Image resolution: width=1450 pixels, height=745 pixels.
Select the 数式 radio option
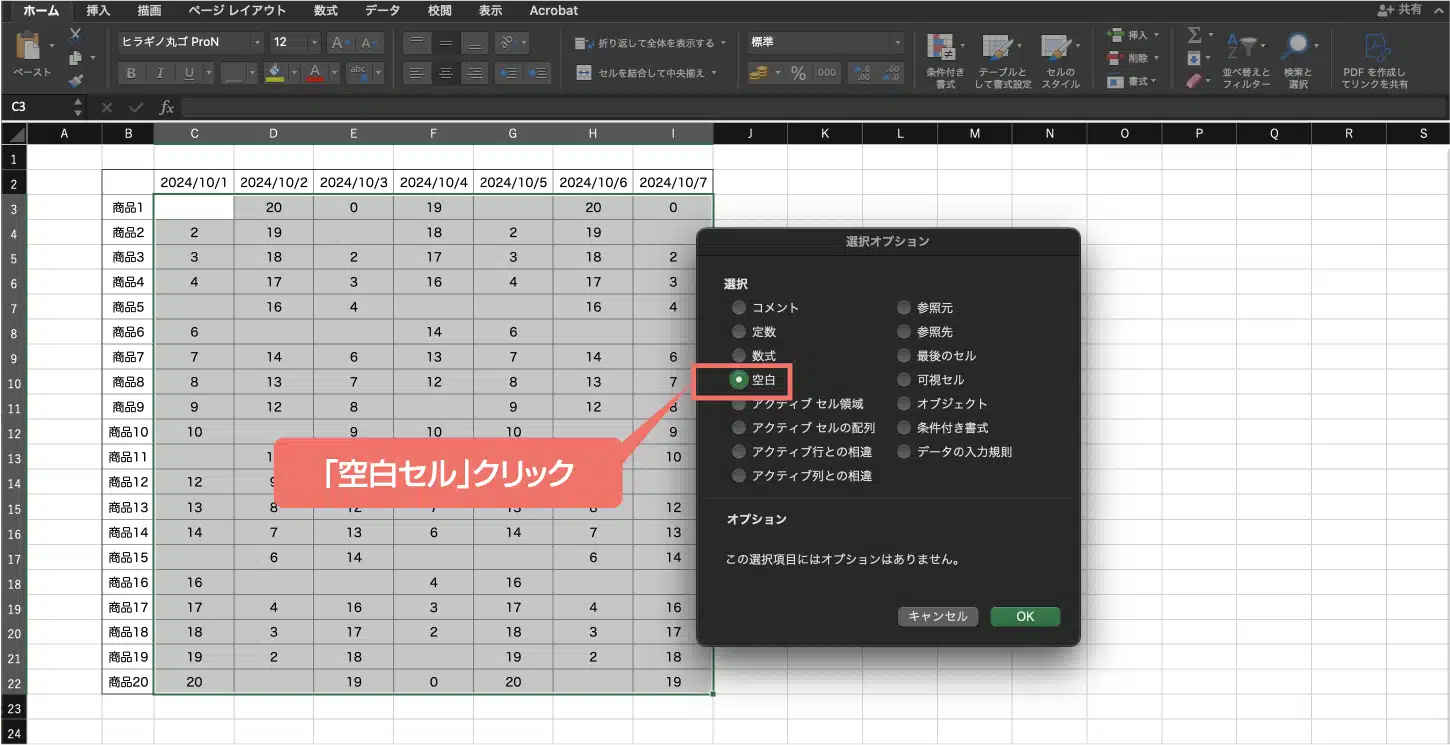(x=738, y=356)
